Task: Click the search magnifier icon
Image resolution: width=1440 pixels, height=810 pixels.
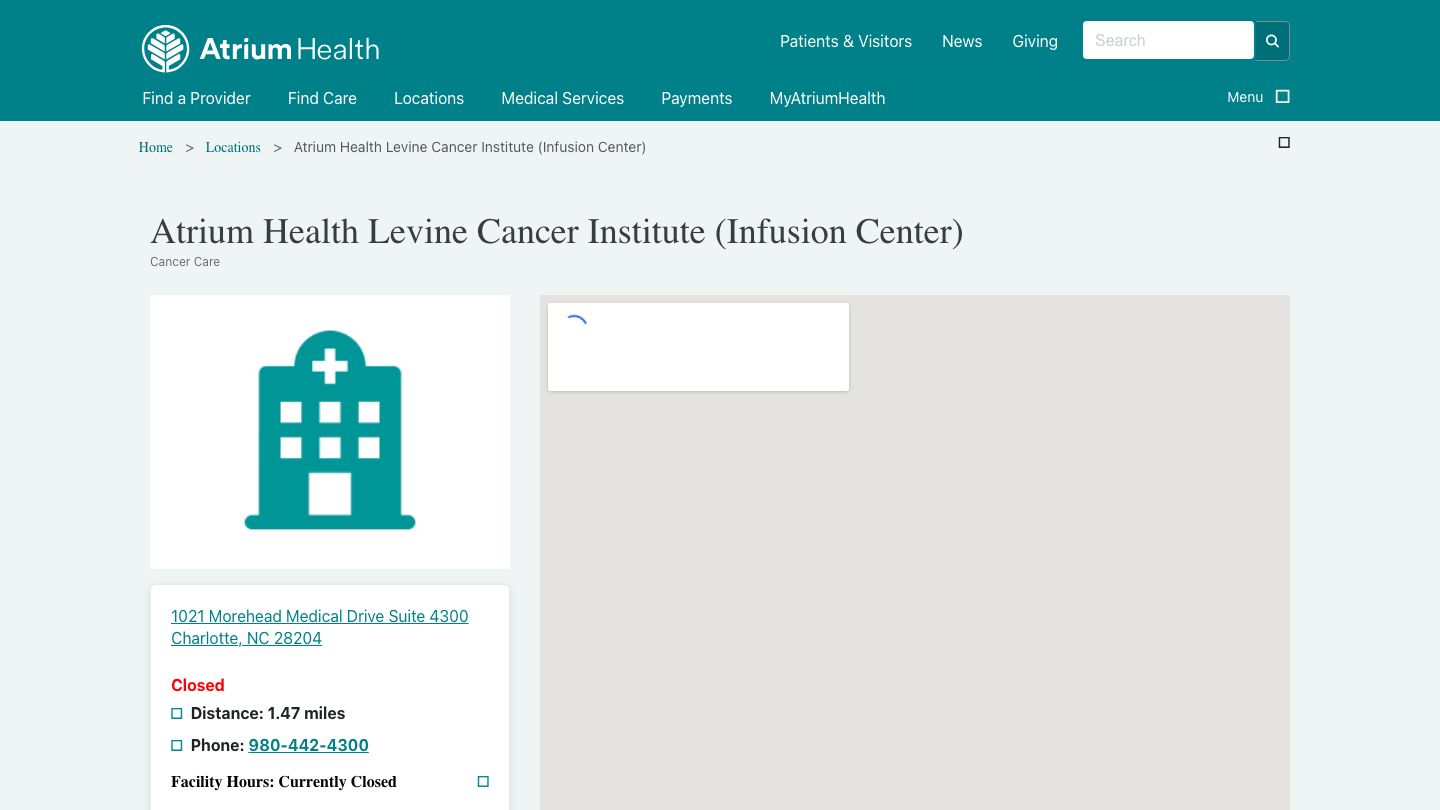Action: tap(1271, 40)
